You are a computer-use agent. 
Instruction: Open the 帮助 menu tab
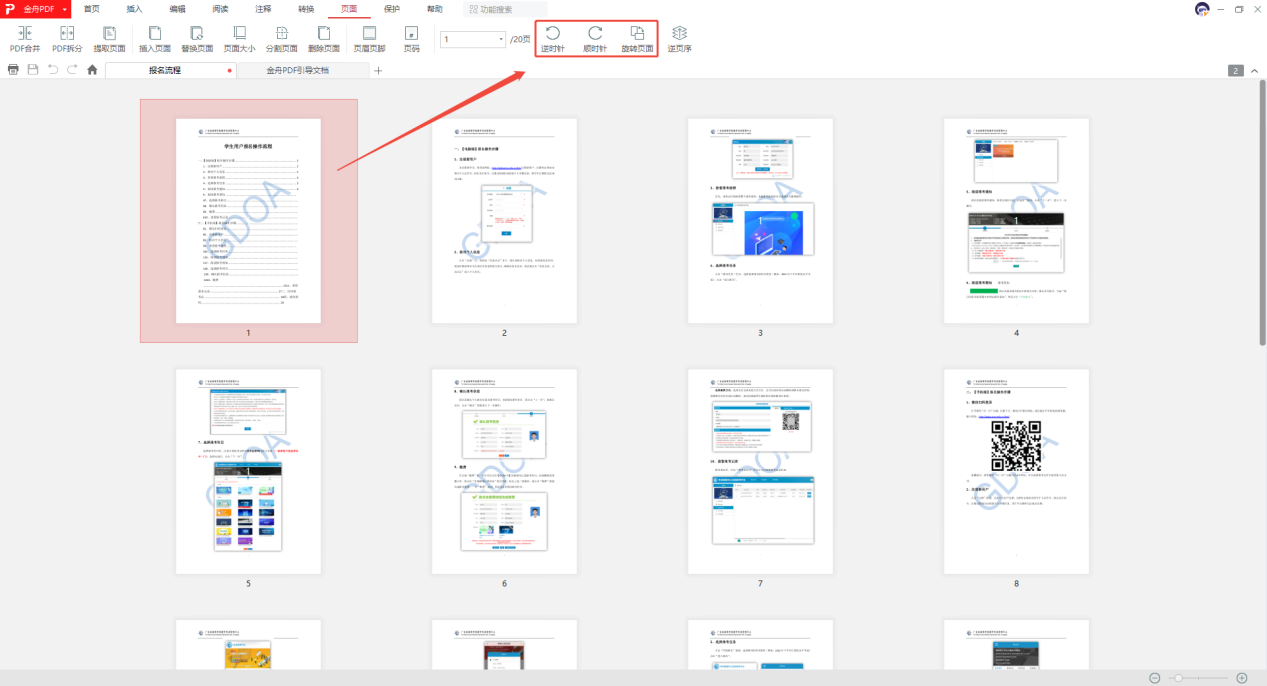pos(435,8)
